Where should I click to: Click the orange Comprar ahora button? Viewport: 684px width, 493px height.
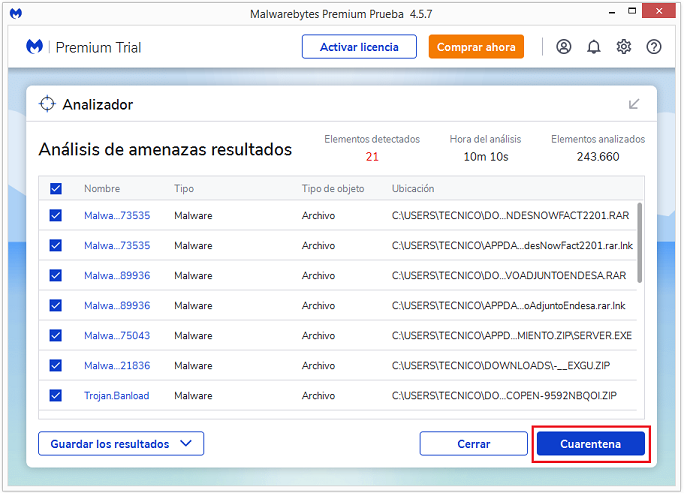click(476, 47)
